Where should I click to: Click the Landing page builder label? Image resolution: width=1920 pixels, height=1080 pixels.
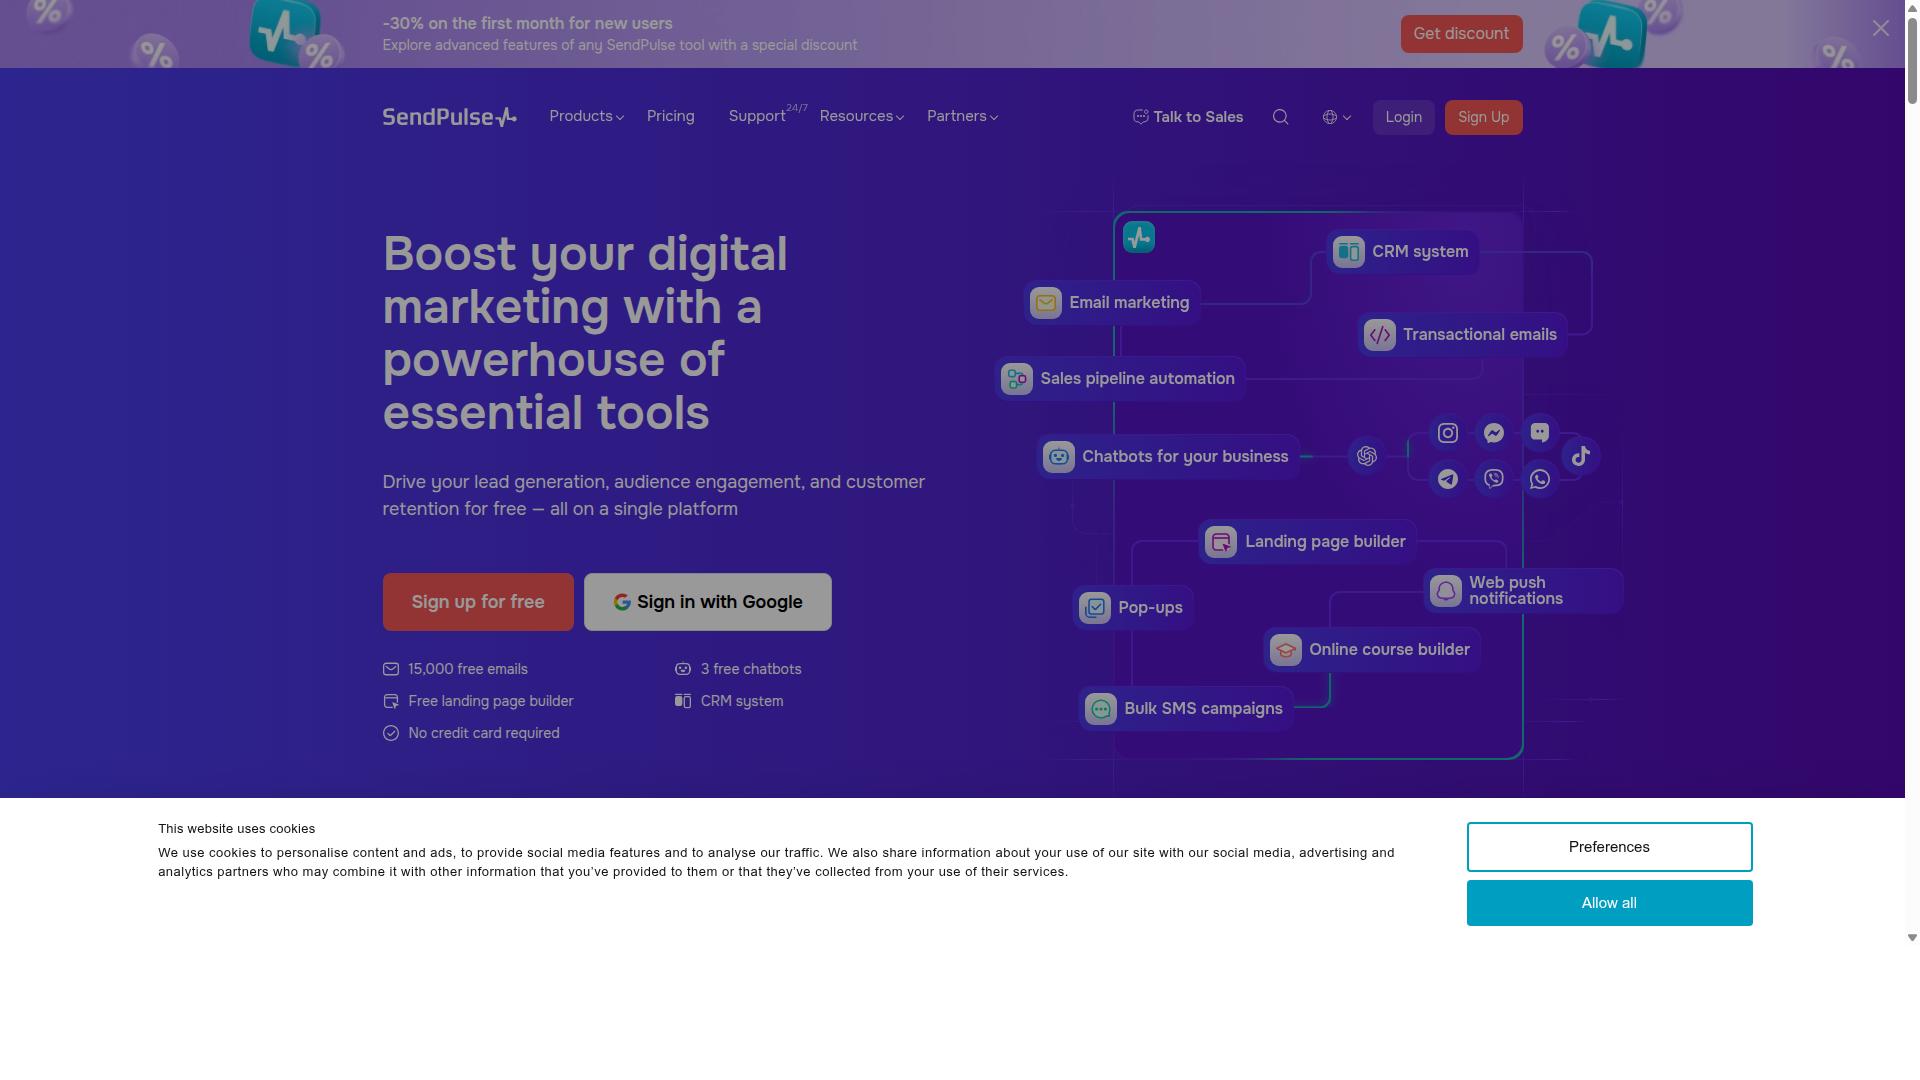(1325, 542)
